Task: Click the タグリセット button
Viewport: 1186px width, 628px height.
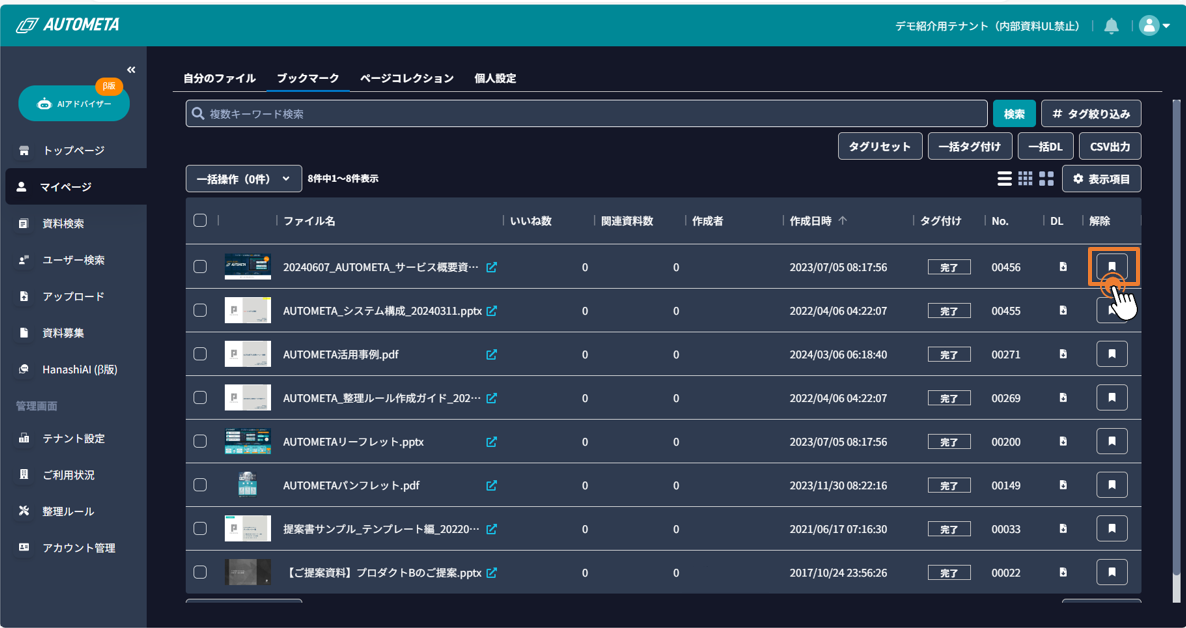Action: click(x=880, y=147)
